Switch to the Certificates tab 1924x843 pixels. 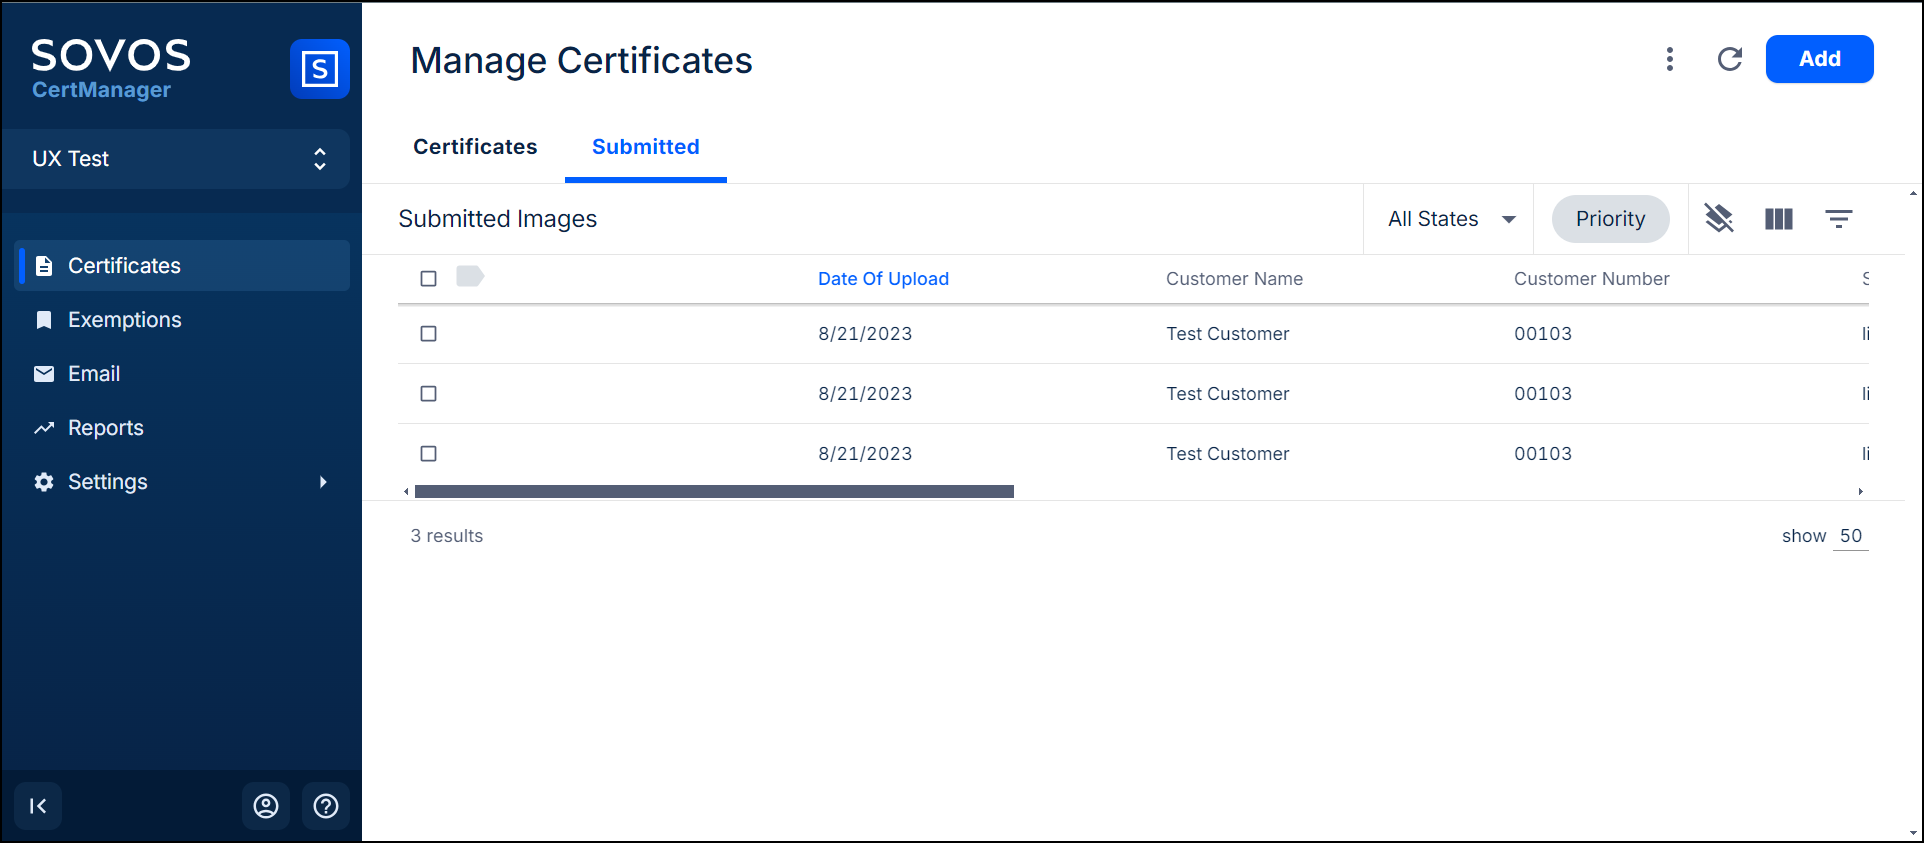(475, 147)
